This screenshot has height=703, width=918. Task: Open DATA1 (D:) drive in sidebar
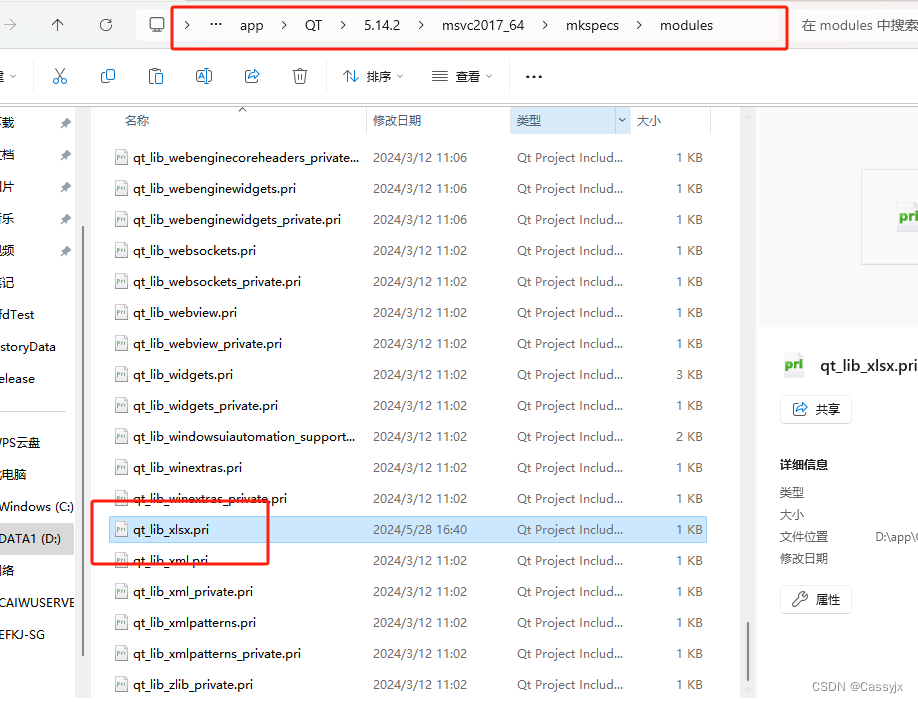click(36, 539)
